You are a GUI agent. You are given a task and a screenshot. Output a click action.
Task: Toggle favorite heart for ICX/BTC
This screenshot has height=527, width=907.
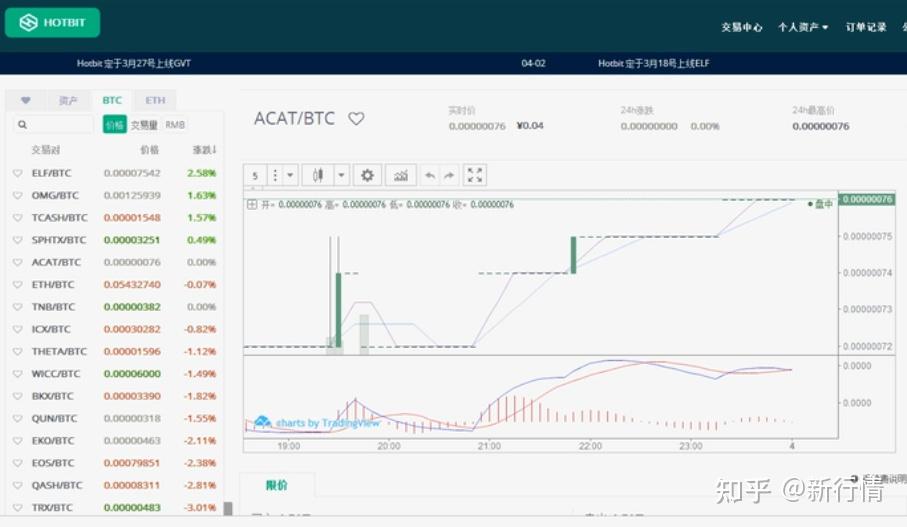(17, 329)
